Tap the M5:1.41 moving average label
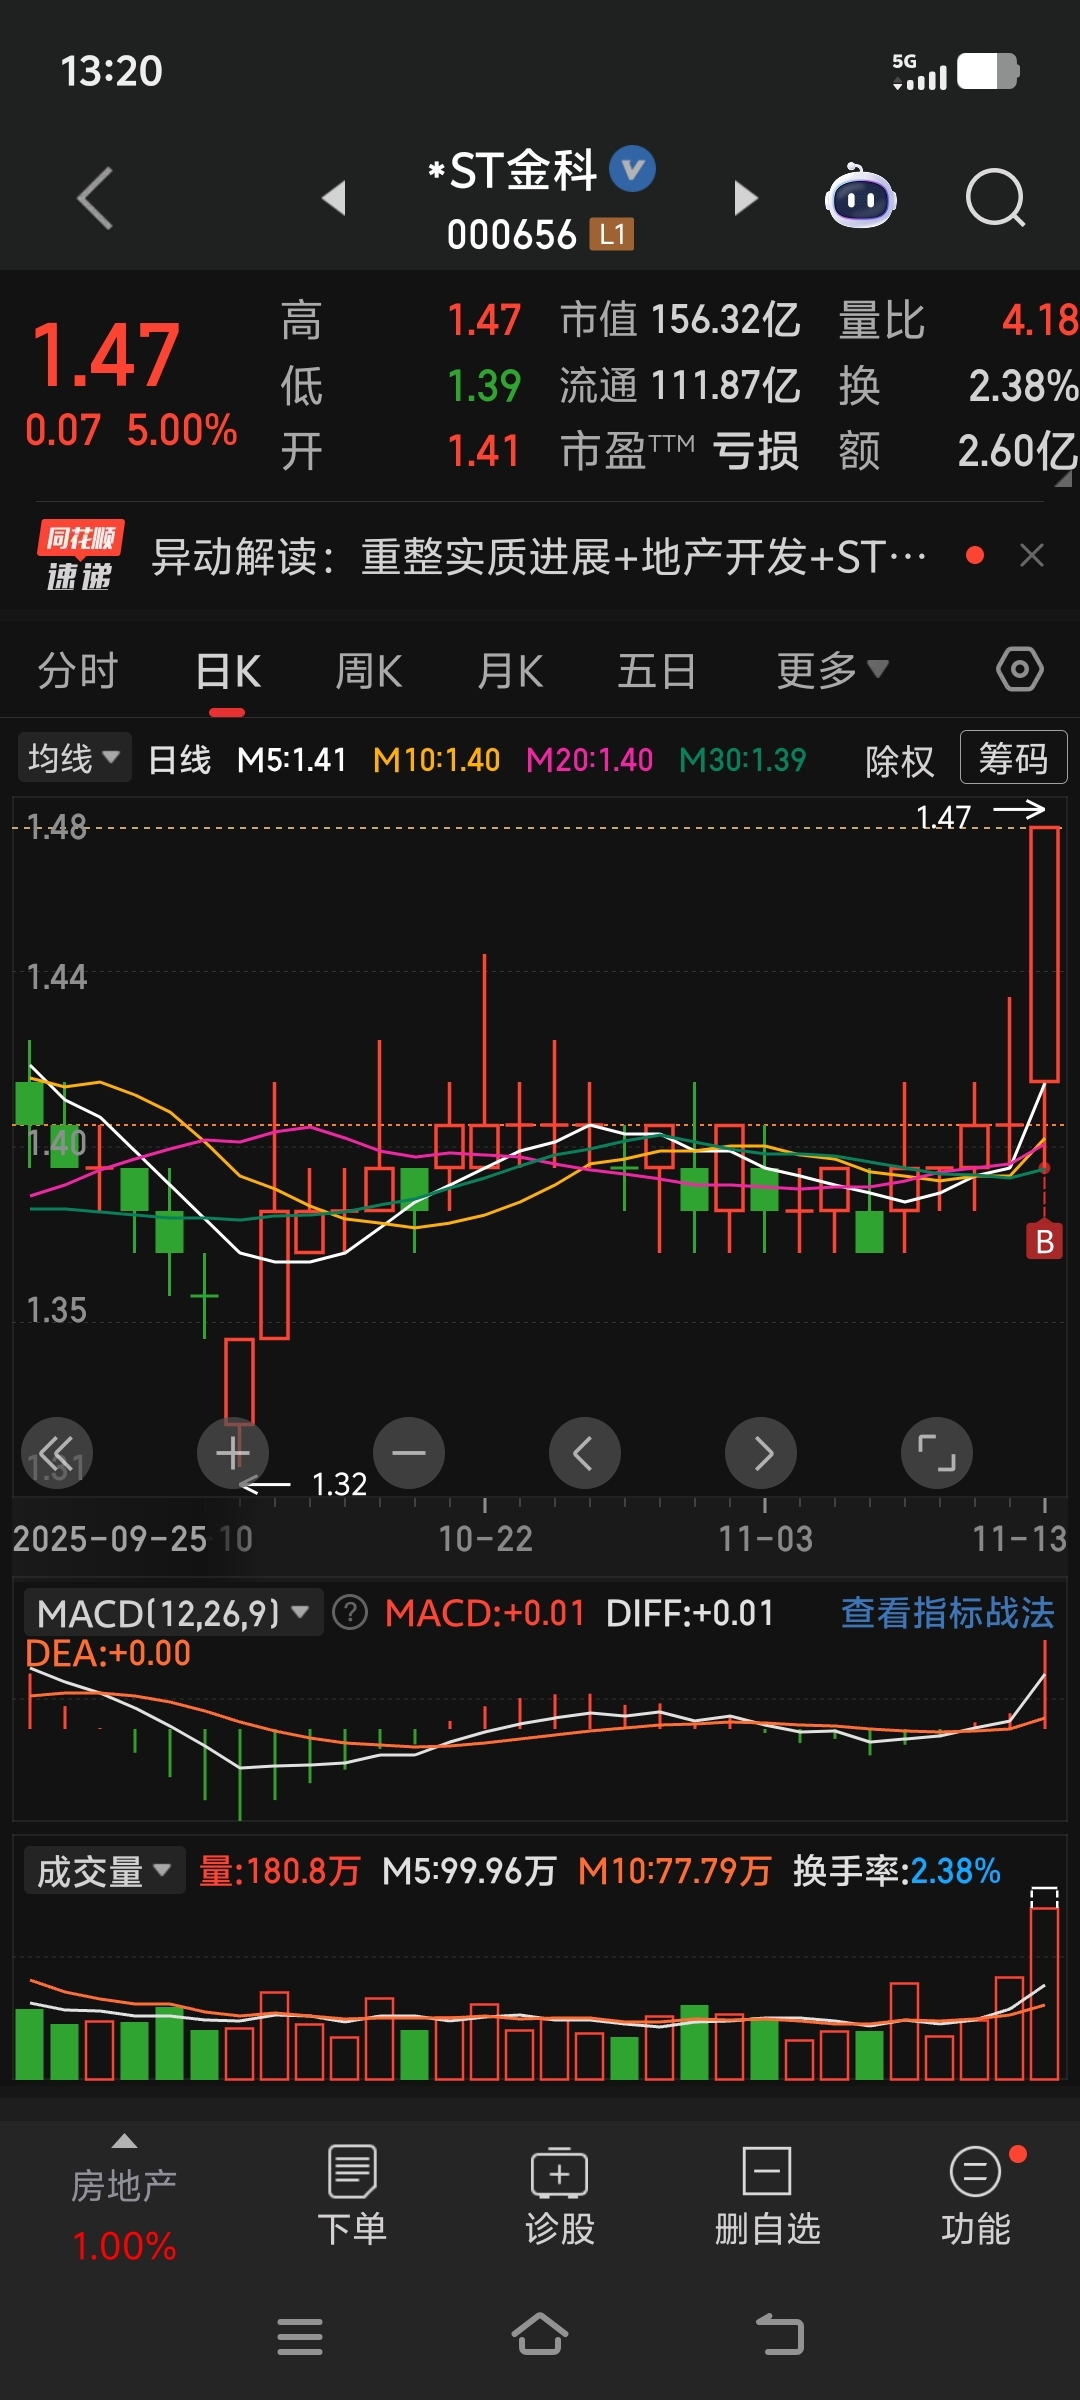This screenshot has height=2400, width=1080. 292,760
